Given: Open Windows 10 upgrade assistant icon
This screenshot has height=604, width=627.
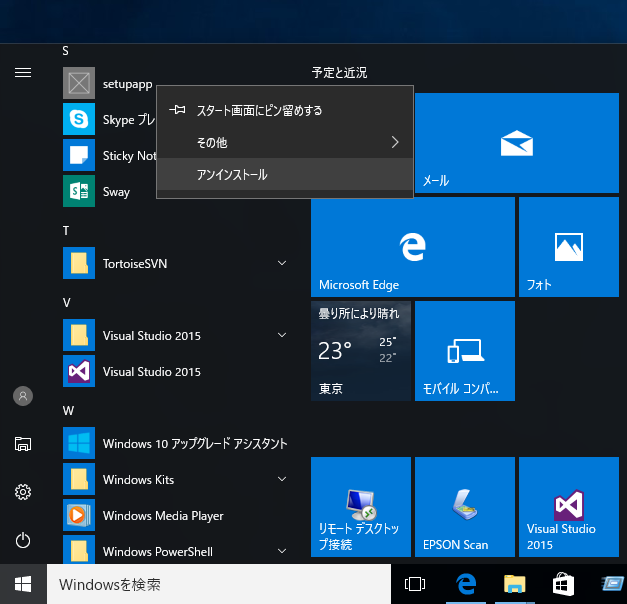Looking at the screenshot, I should point(79,443).
